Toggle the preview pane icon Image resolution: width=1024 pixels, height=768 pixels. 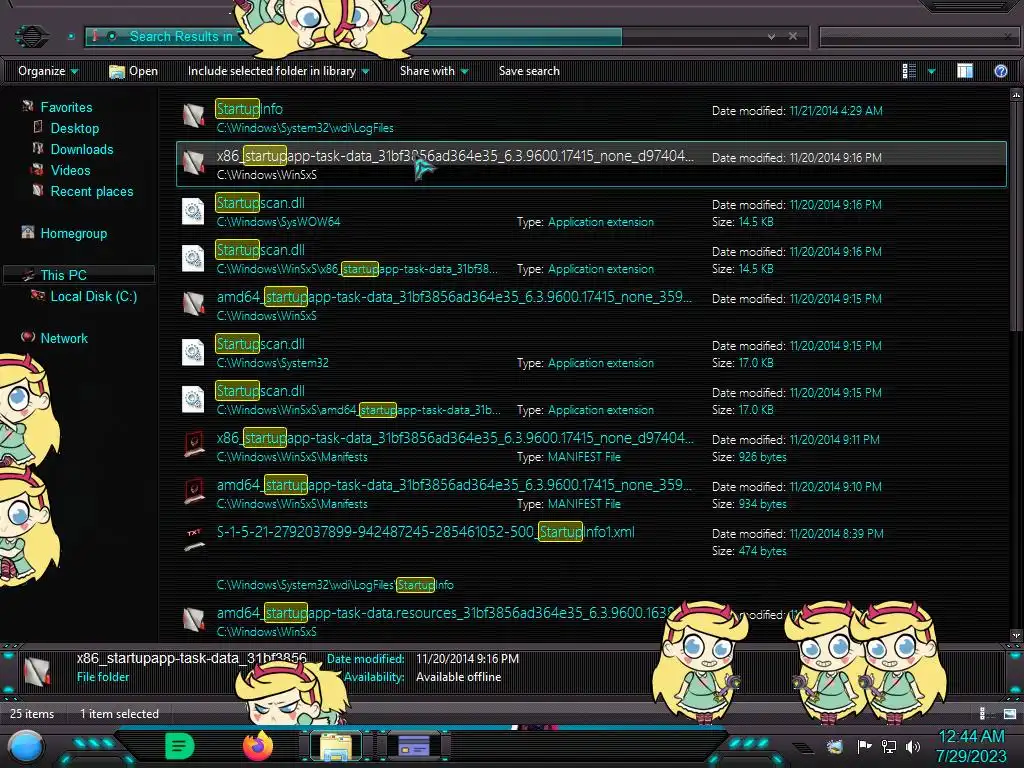tap(965, 71)
